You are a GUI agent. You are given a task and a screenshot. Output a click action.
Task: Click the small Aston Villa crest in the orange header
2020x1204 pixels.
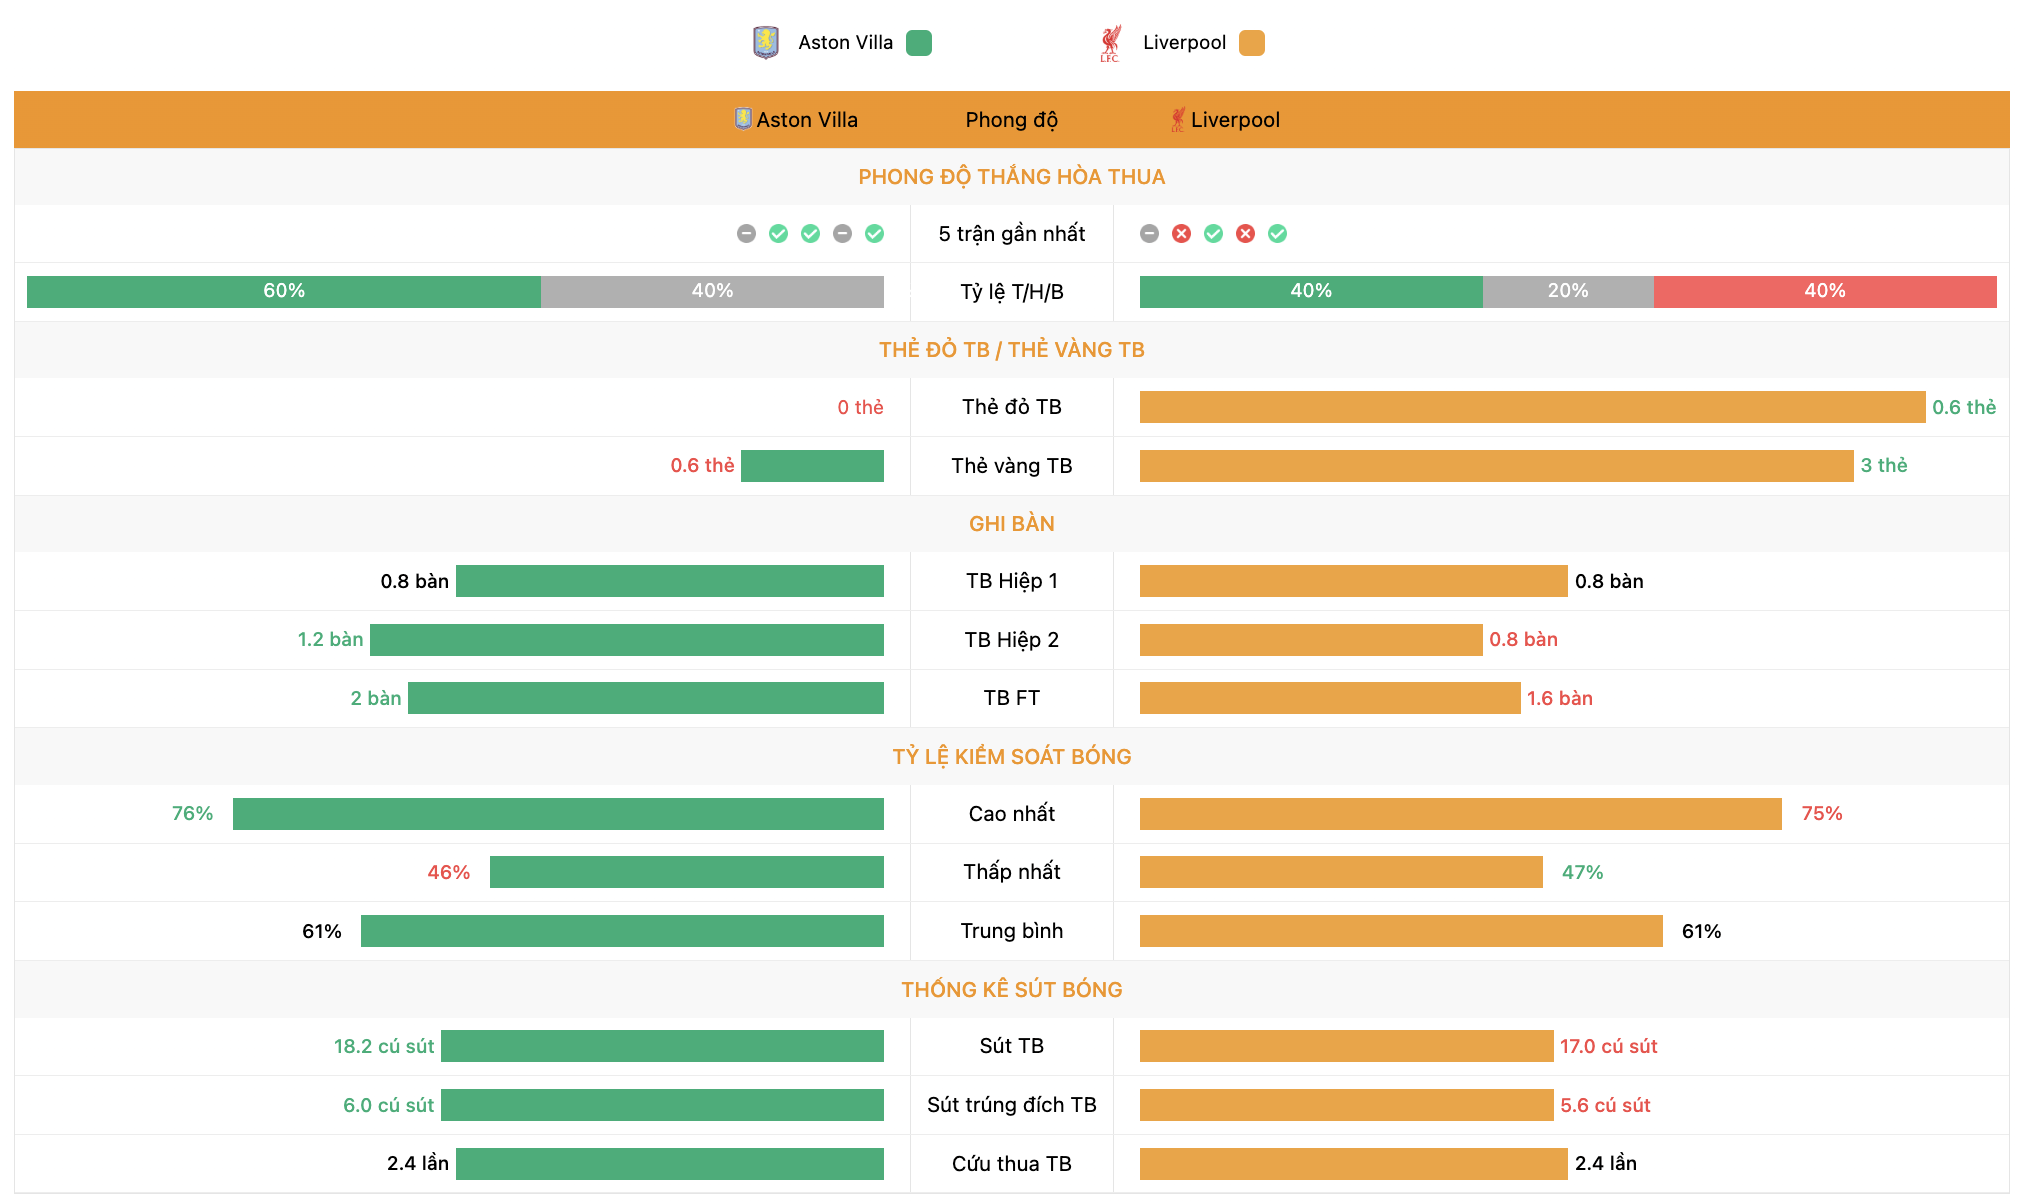[x=743, y=119]
